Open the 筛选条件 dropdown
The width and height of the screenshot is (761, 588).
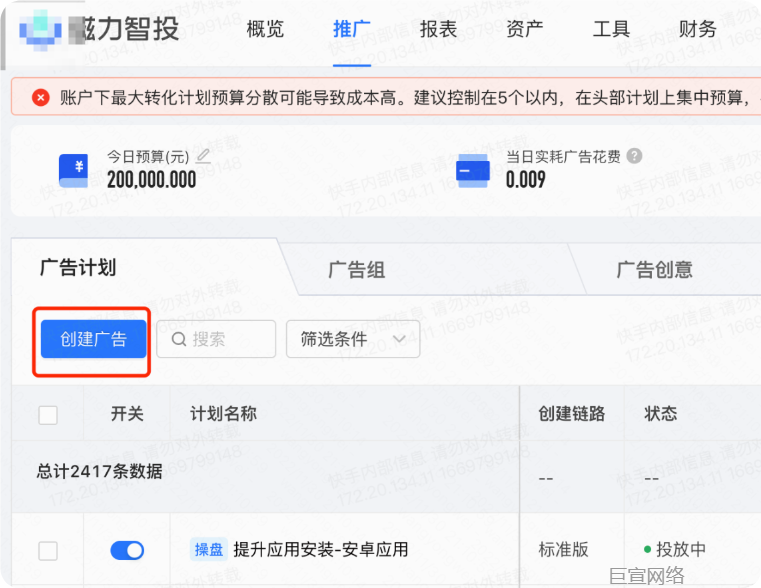353,339
